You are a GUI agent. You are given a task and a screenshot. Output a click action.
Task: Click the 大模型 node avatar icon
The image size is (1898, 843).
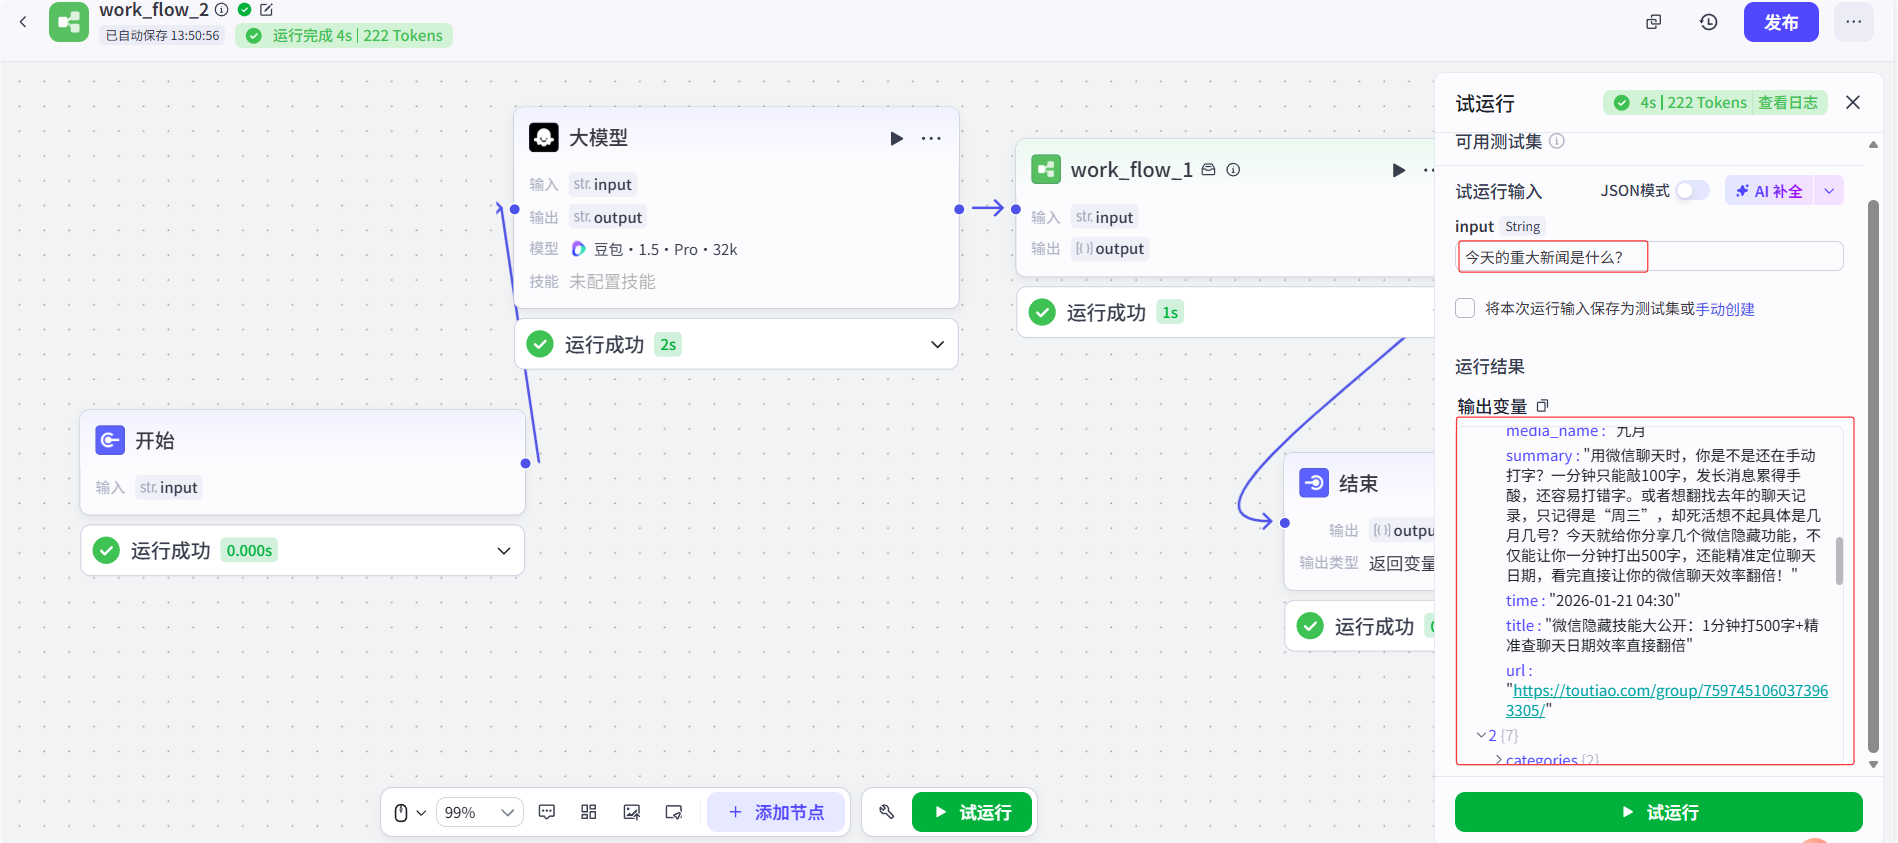[544, 137]
